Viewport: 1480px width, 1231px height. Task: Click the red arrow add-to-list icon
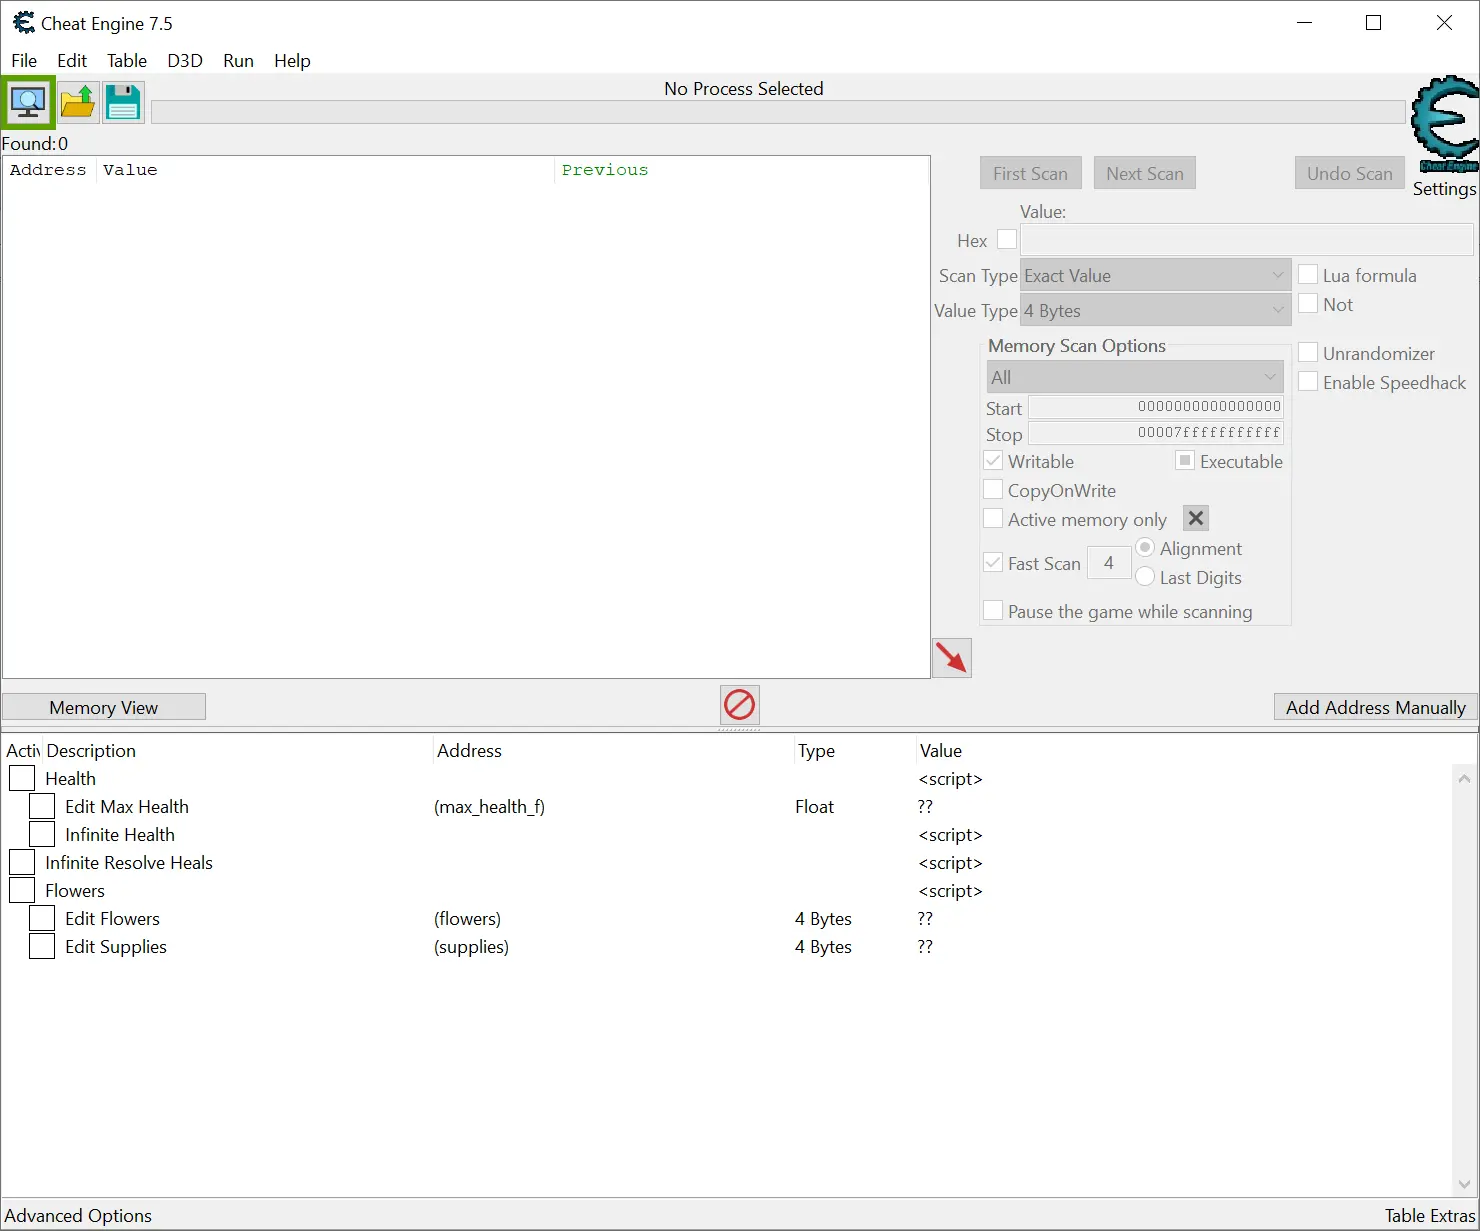click(x=951, y=658)
